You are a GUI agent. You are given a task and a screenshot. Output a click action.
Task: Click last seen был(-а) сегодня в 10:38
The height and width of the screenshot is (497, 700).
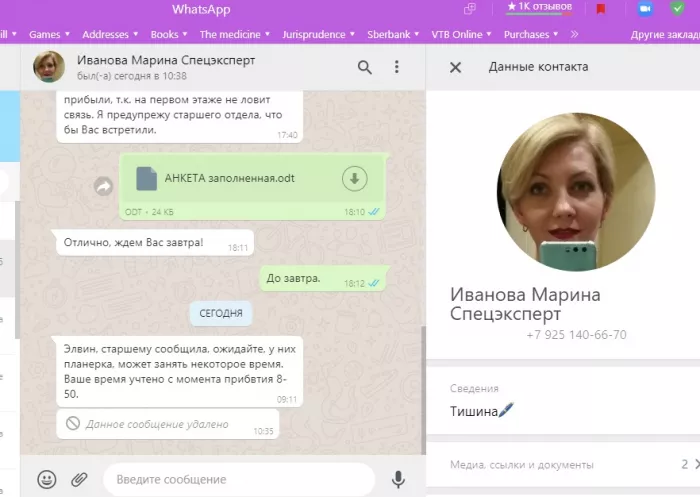tap(132, 76)
